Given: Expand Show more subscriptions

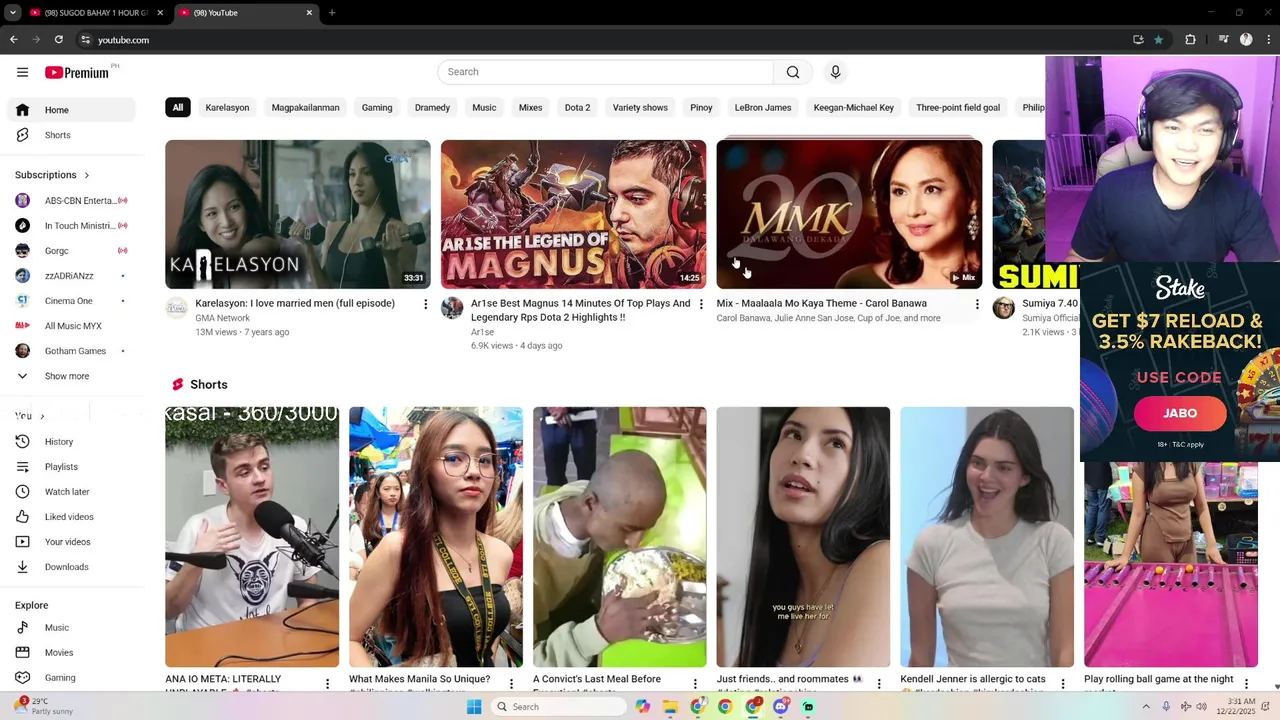Looking at the screenshot, I should click(x=70, y=376).
